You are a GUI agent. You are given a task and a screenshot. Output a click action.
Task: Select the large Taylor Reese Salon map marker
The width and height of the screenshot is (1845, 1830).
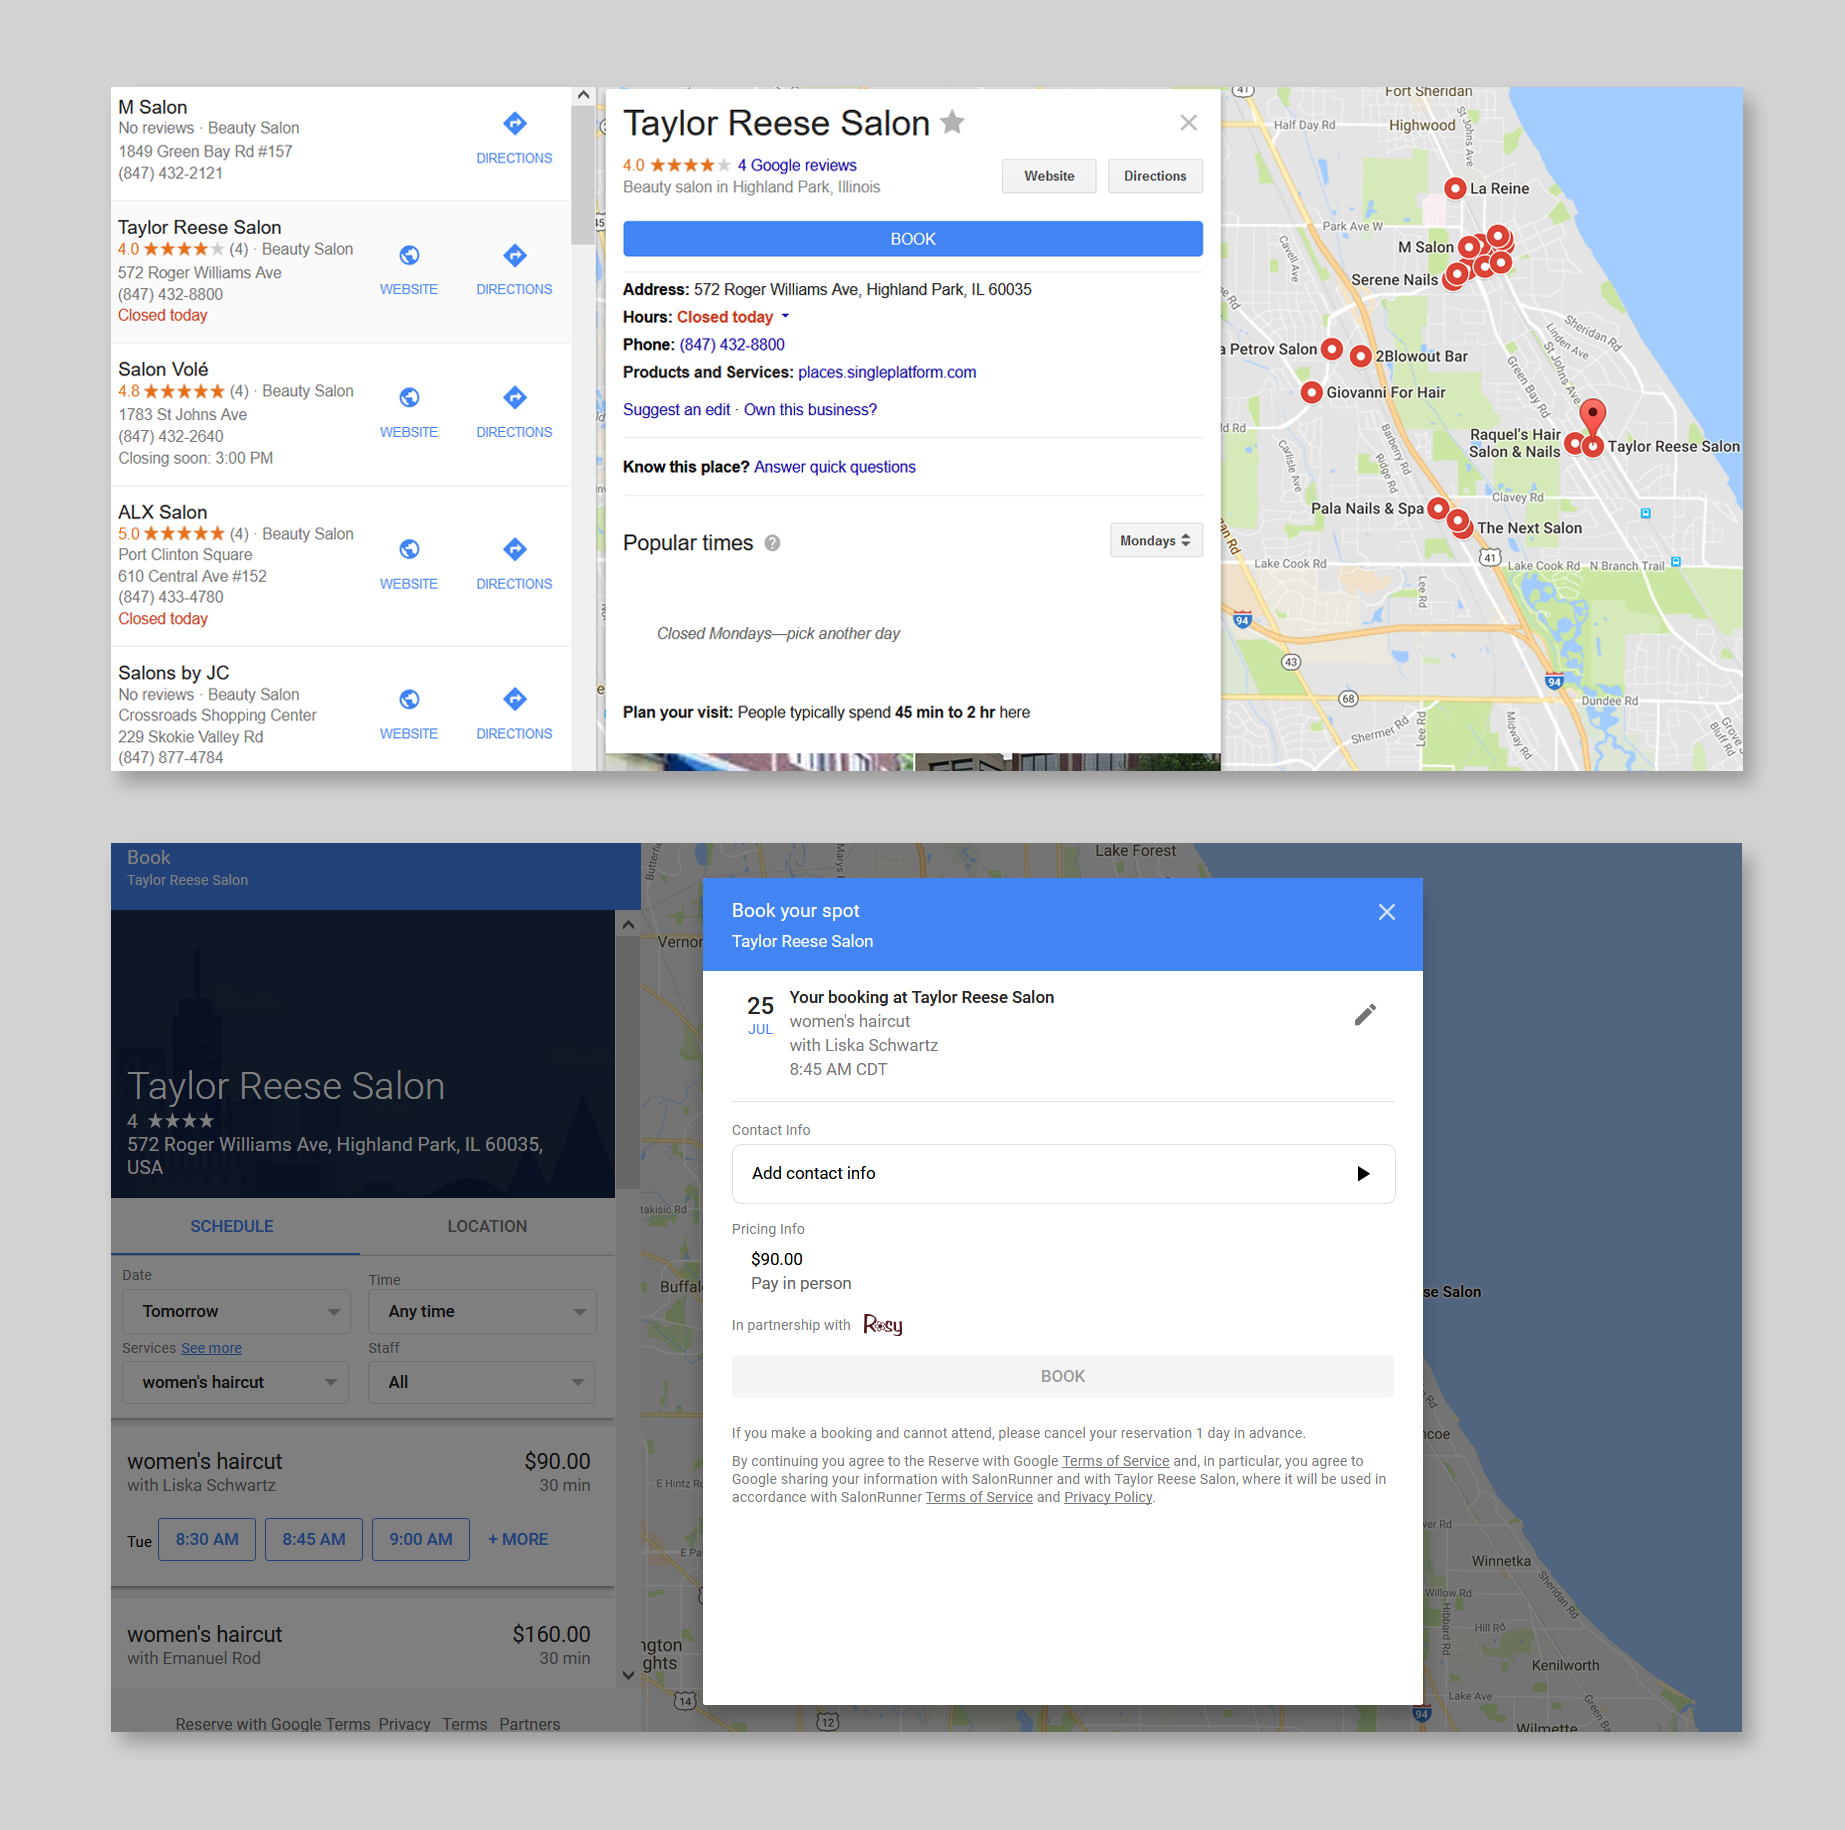(x=1593, y=415)
